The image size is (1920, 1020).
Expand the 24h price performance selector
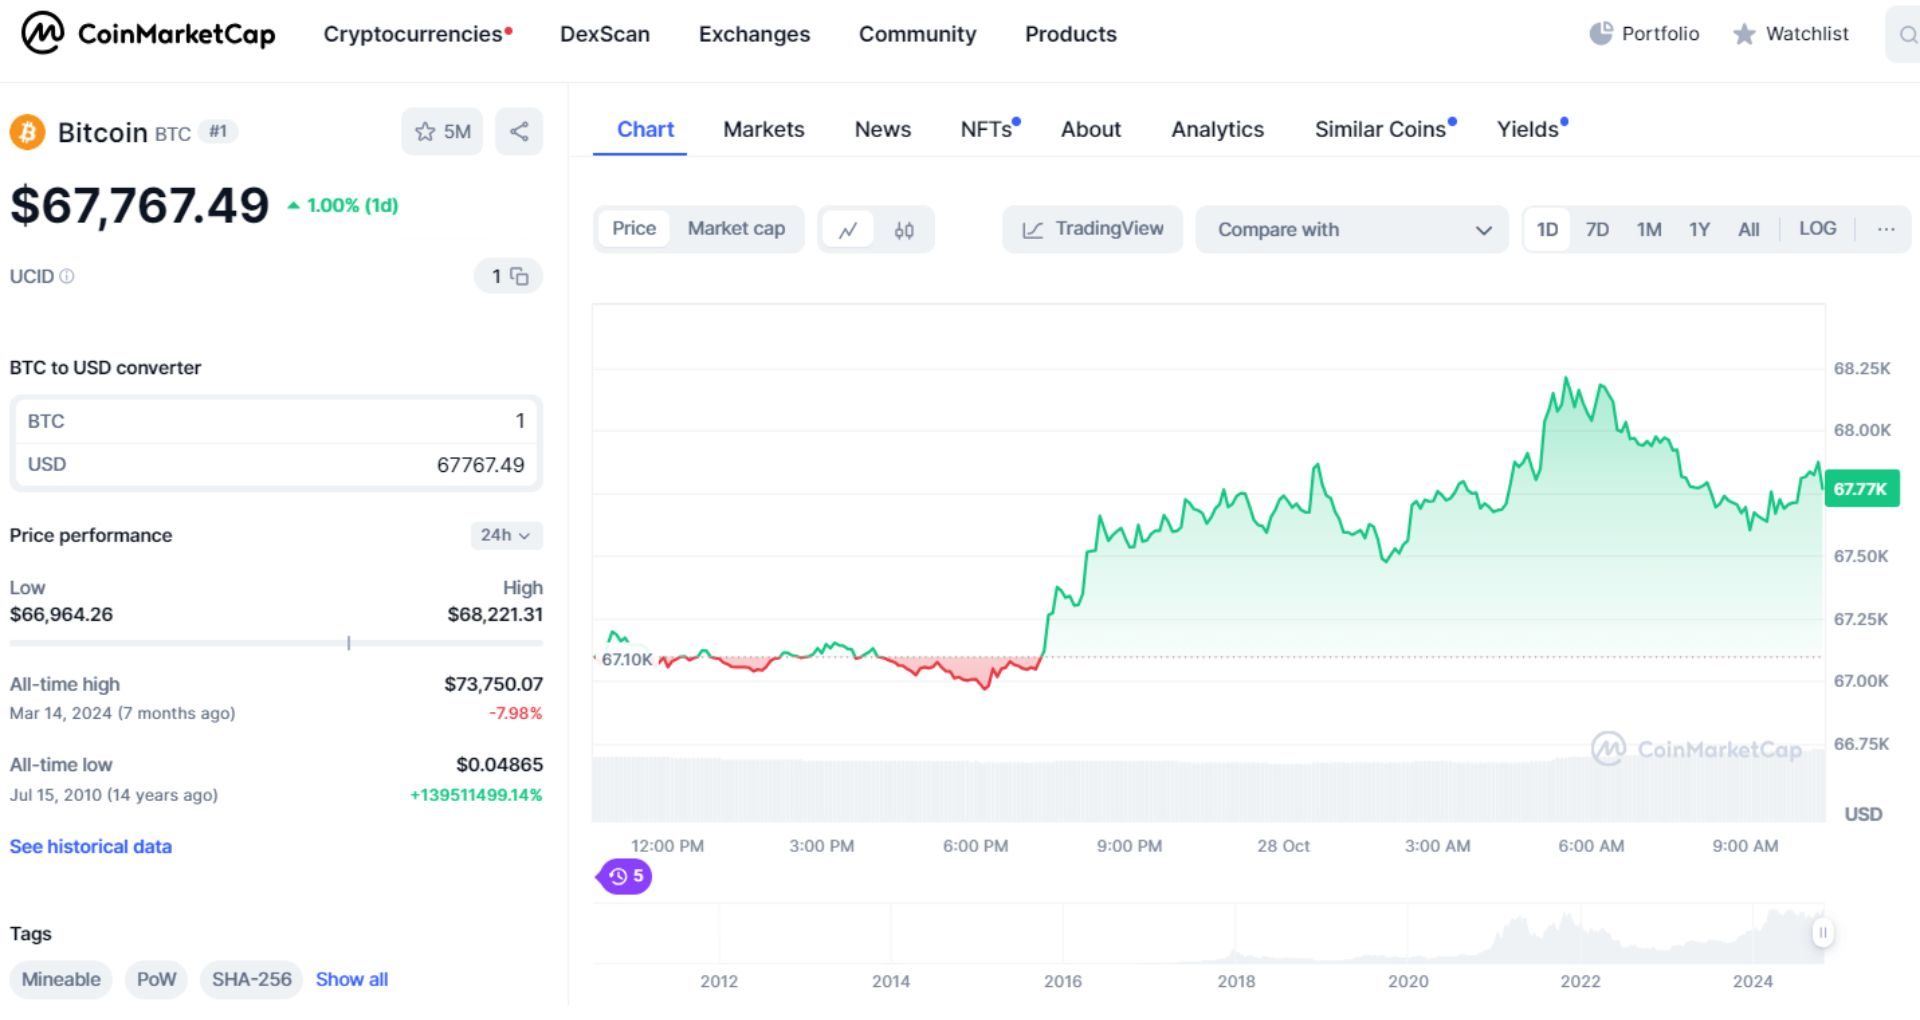[505, 535]
